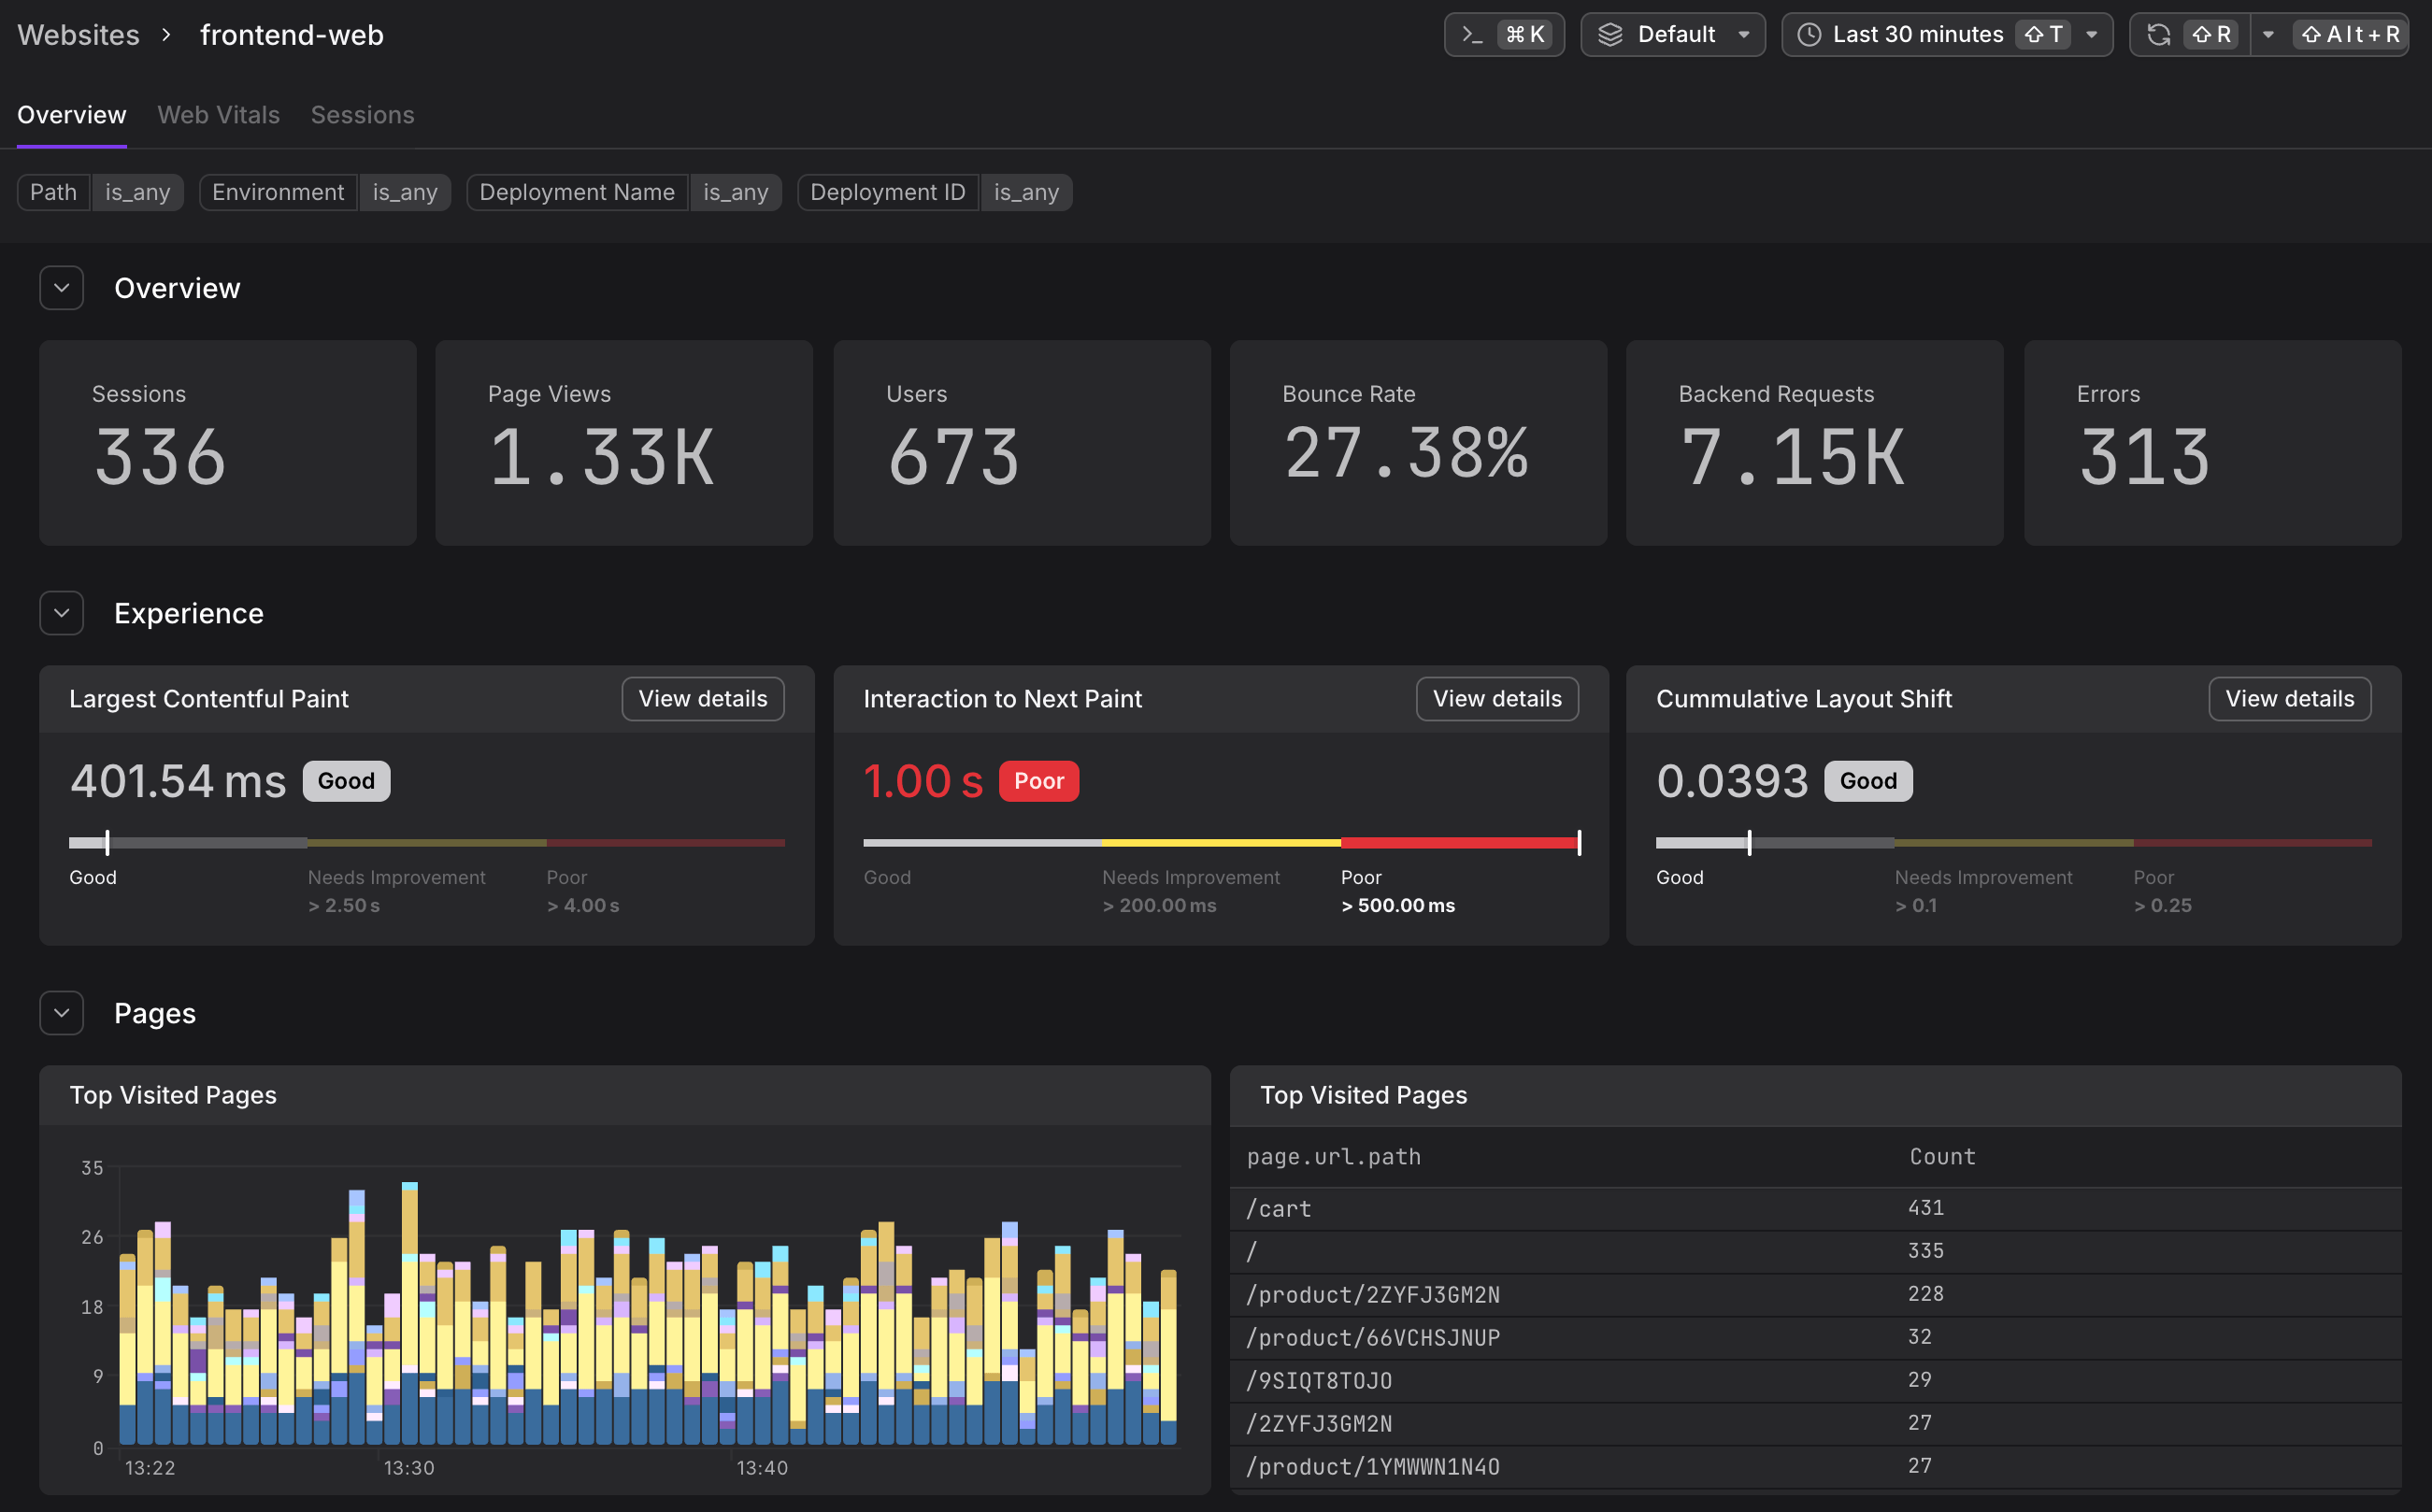Switch to the Web Vitals tab
The image size is (2432, 1512).
point(218,114)
